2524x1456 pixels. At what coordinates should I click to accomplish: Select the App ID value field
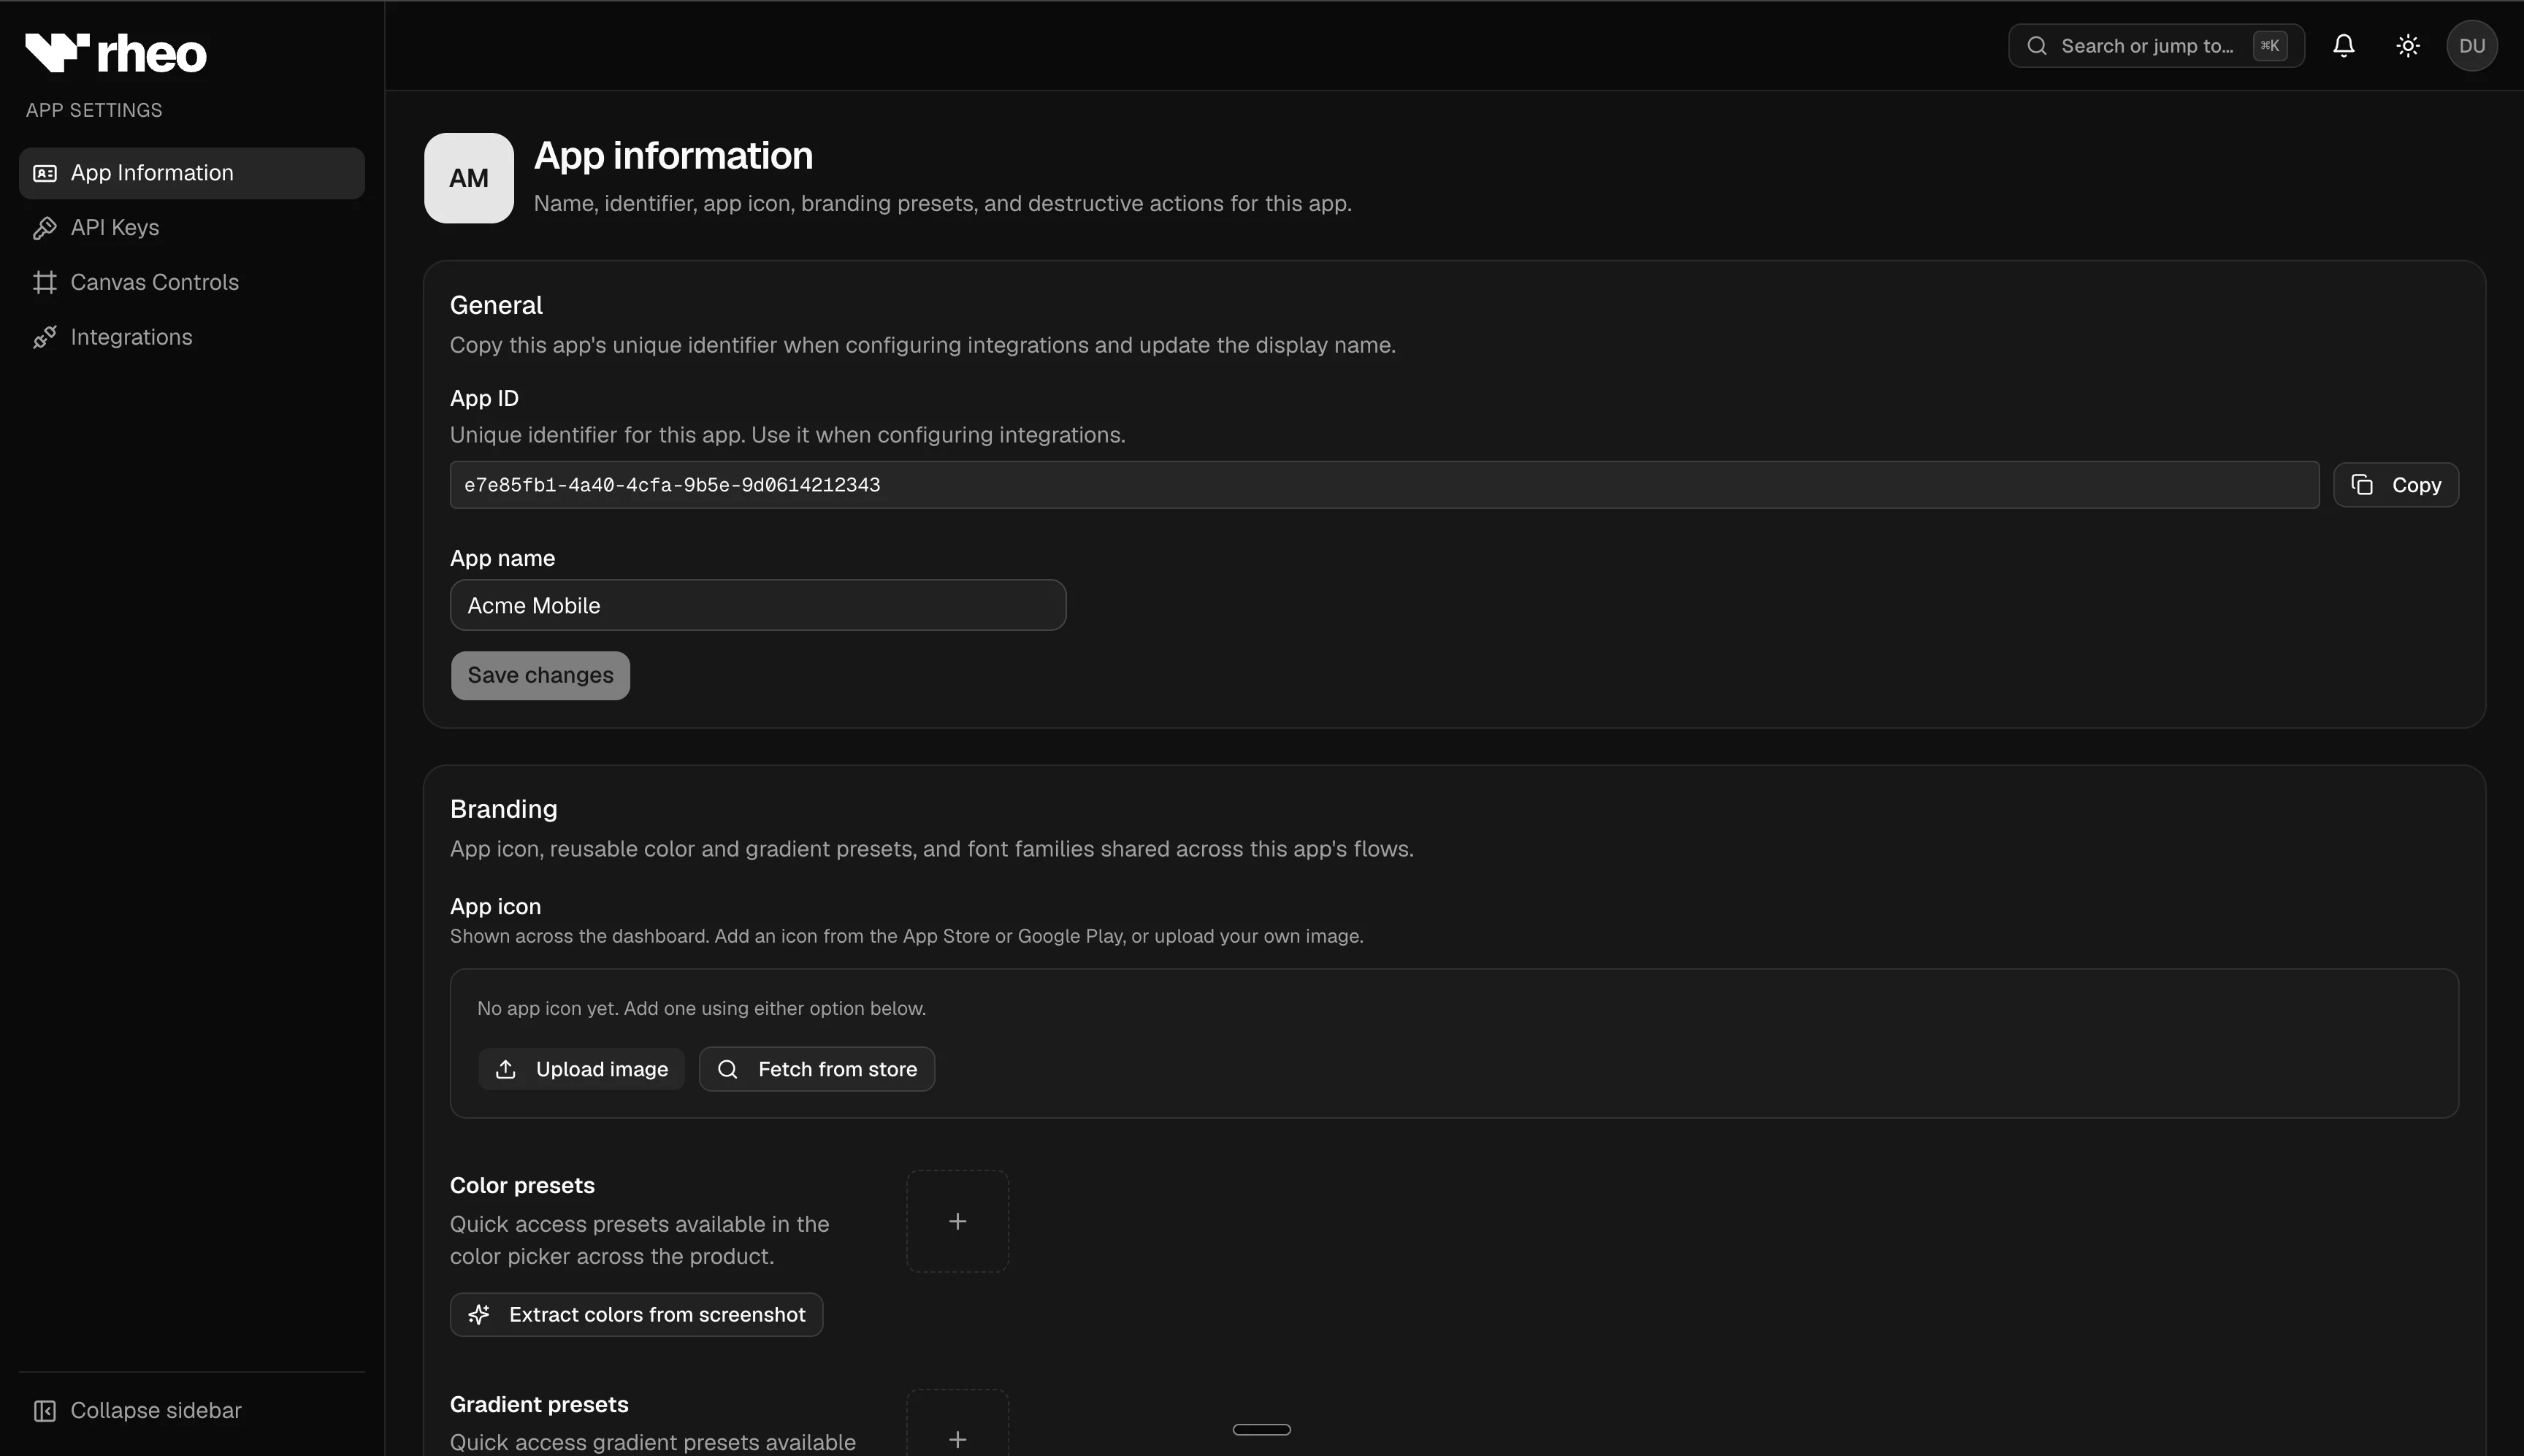pos(1384,485)
